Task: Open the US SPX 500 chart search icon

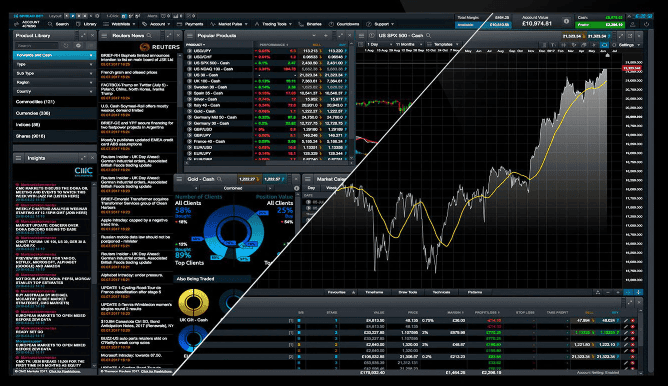Action: click(429, 36)
